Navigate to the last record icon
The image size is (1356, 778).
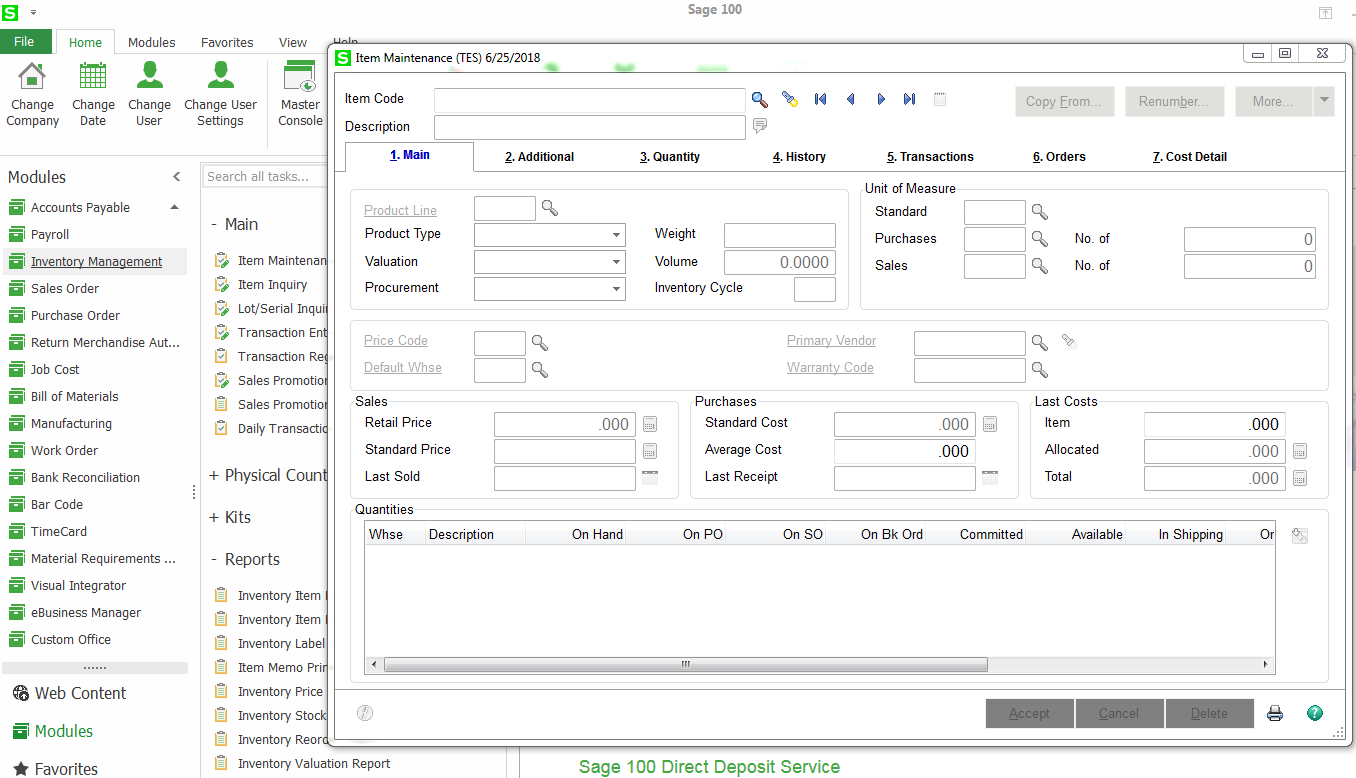pos(909,99)
